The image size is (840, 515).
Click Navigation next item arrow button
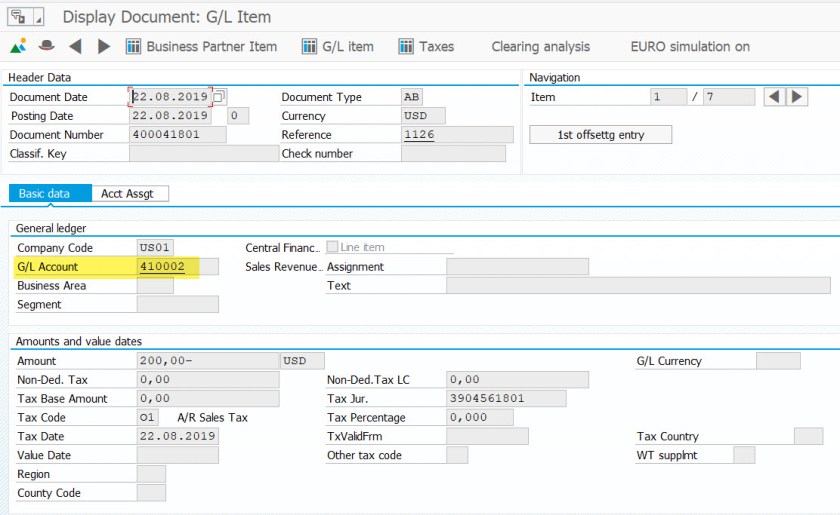pos(797,97)
